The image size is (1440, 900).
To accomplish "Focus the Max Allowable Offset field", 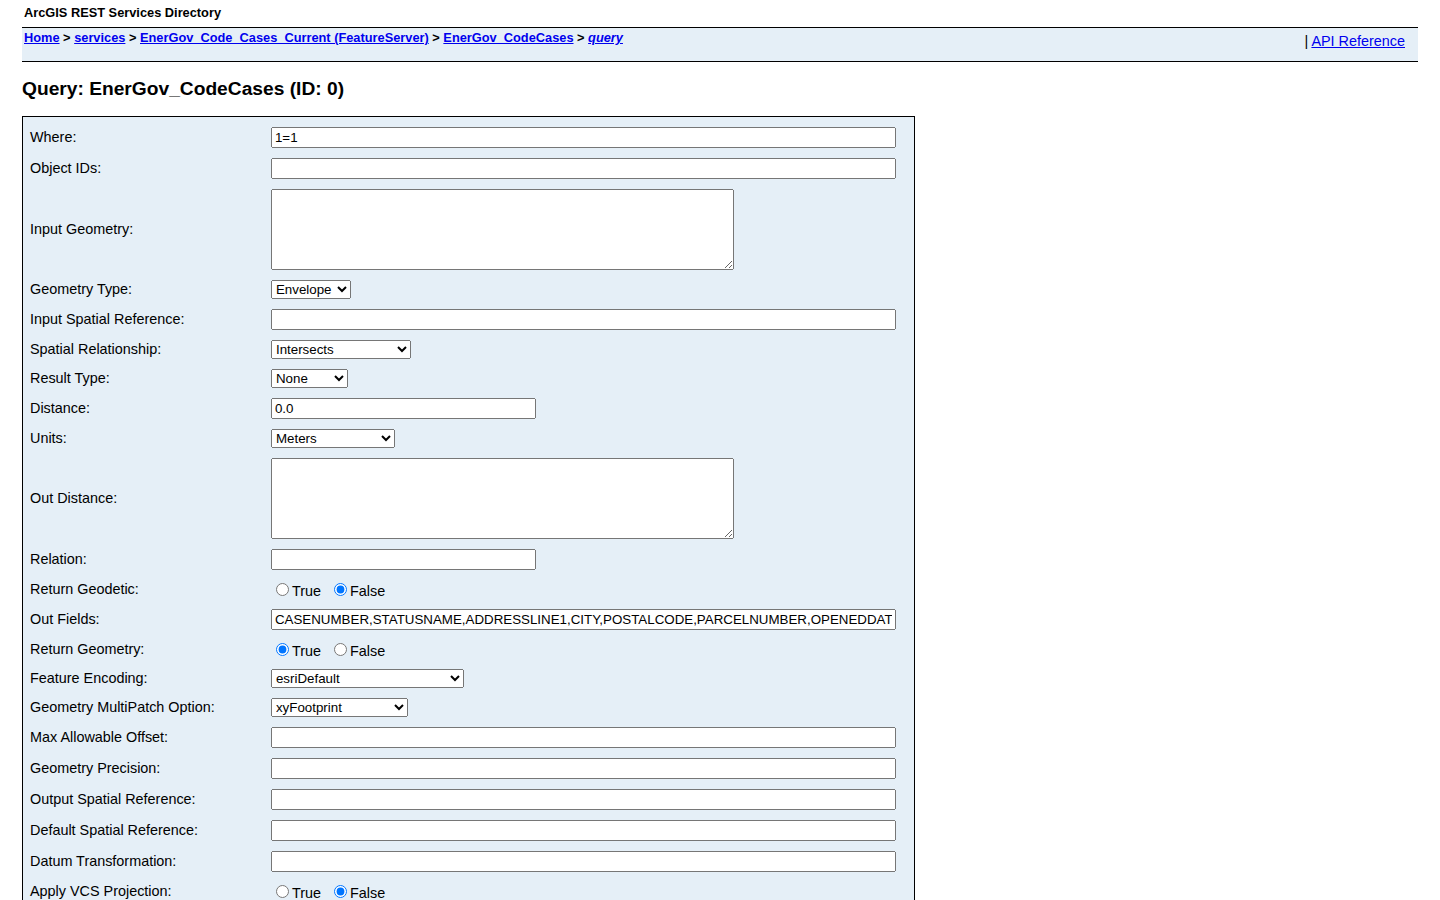I will click(583, 737).
